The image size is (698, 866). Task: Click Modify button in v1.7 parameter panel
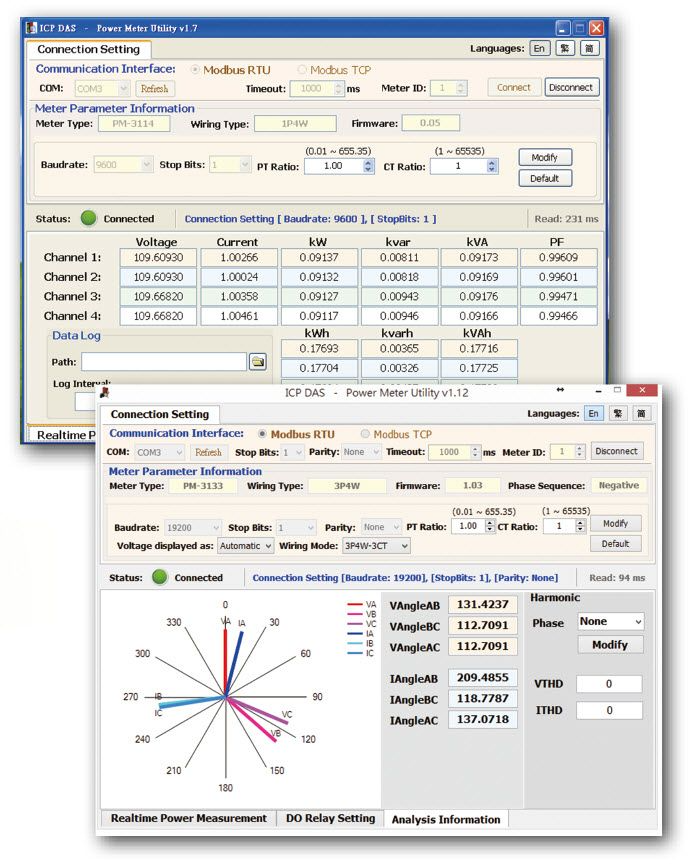(544, 157)
